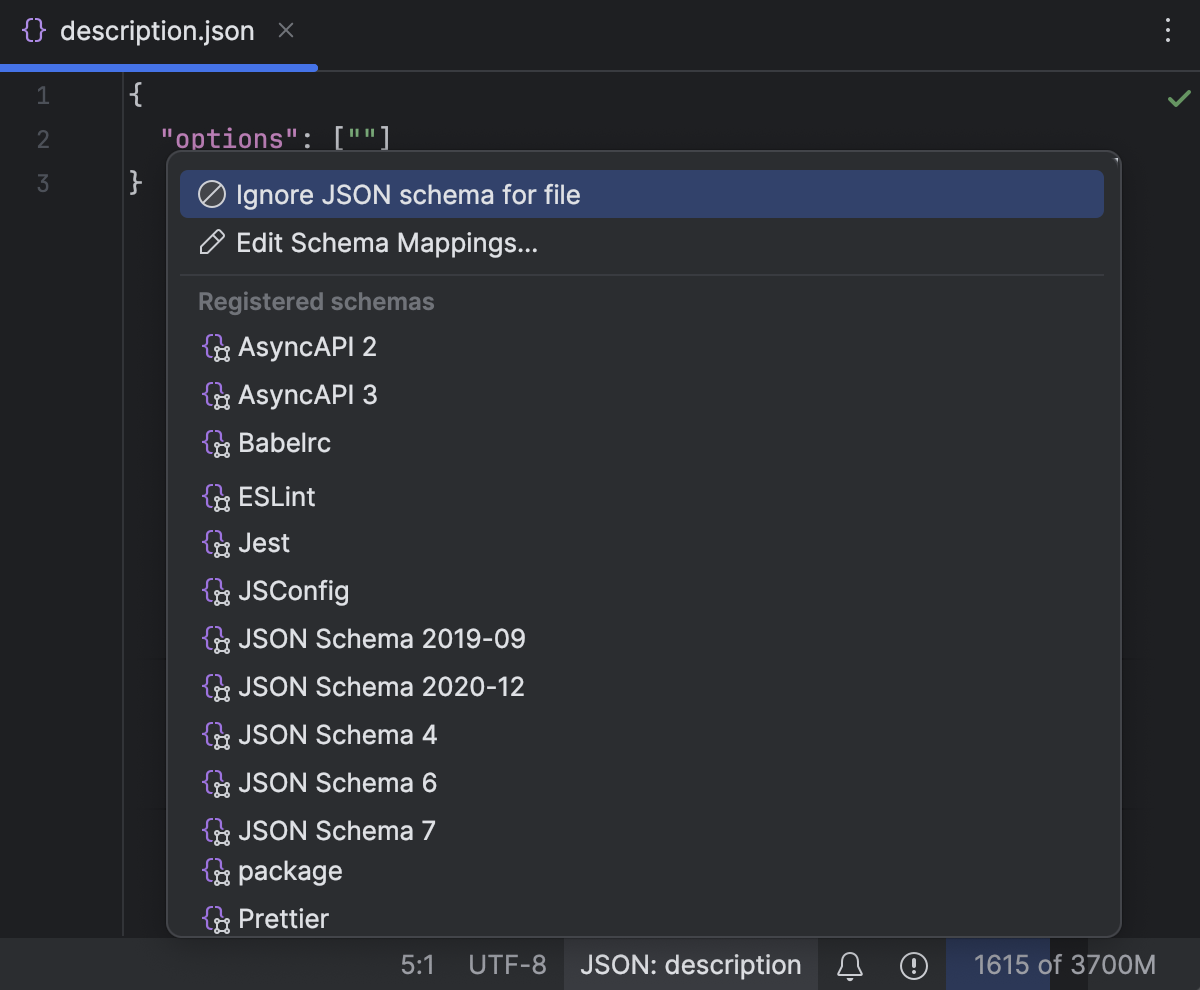Image resolution: width=1200 pixels, height=990 pixels.
Task: Click the pencil icon beside Edit Schema Mappings
Action: tap(211, 241)
